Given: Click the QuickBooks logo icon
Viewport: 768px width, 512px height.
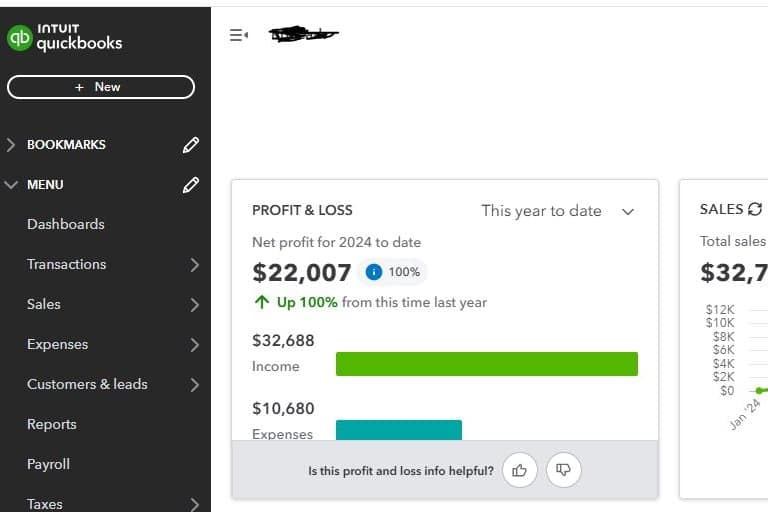Looking at the screenshot, I should tap(20, 38).
